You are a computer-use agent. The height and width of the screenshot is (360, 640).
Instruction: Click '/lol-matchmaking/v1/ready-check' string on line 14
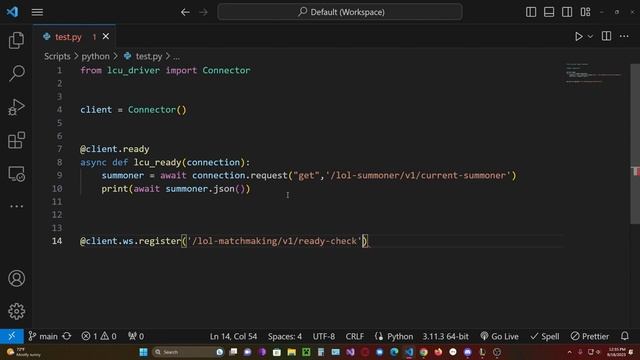tap(275, 241)
